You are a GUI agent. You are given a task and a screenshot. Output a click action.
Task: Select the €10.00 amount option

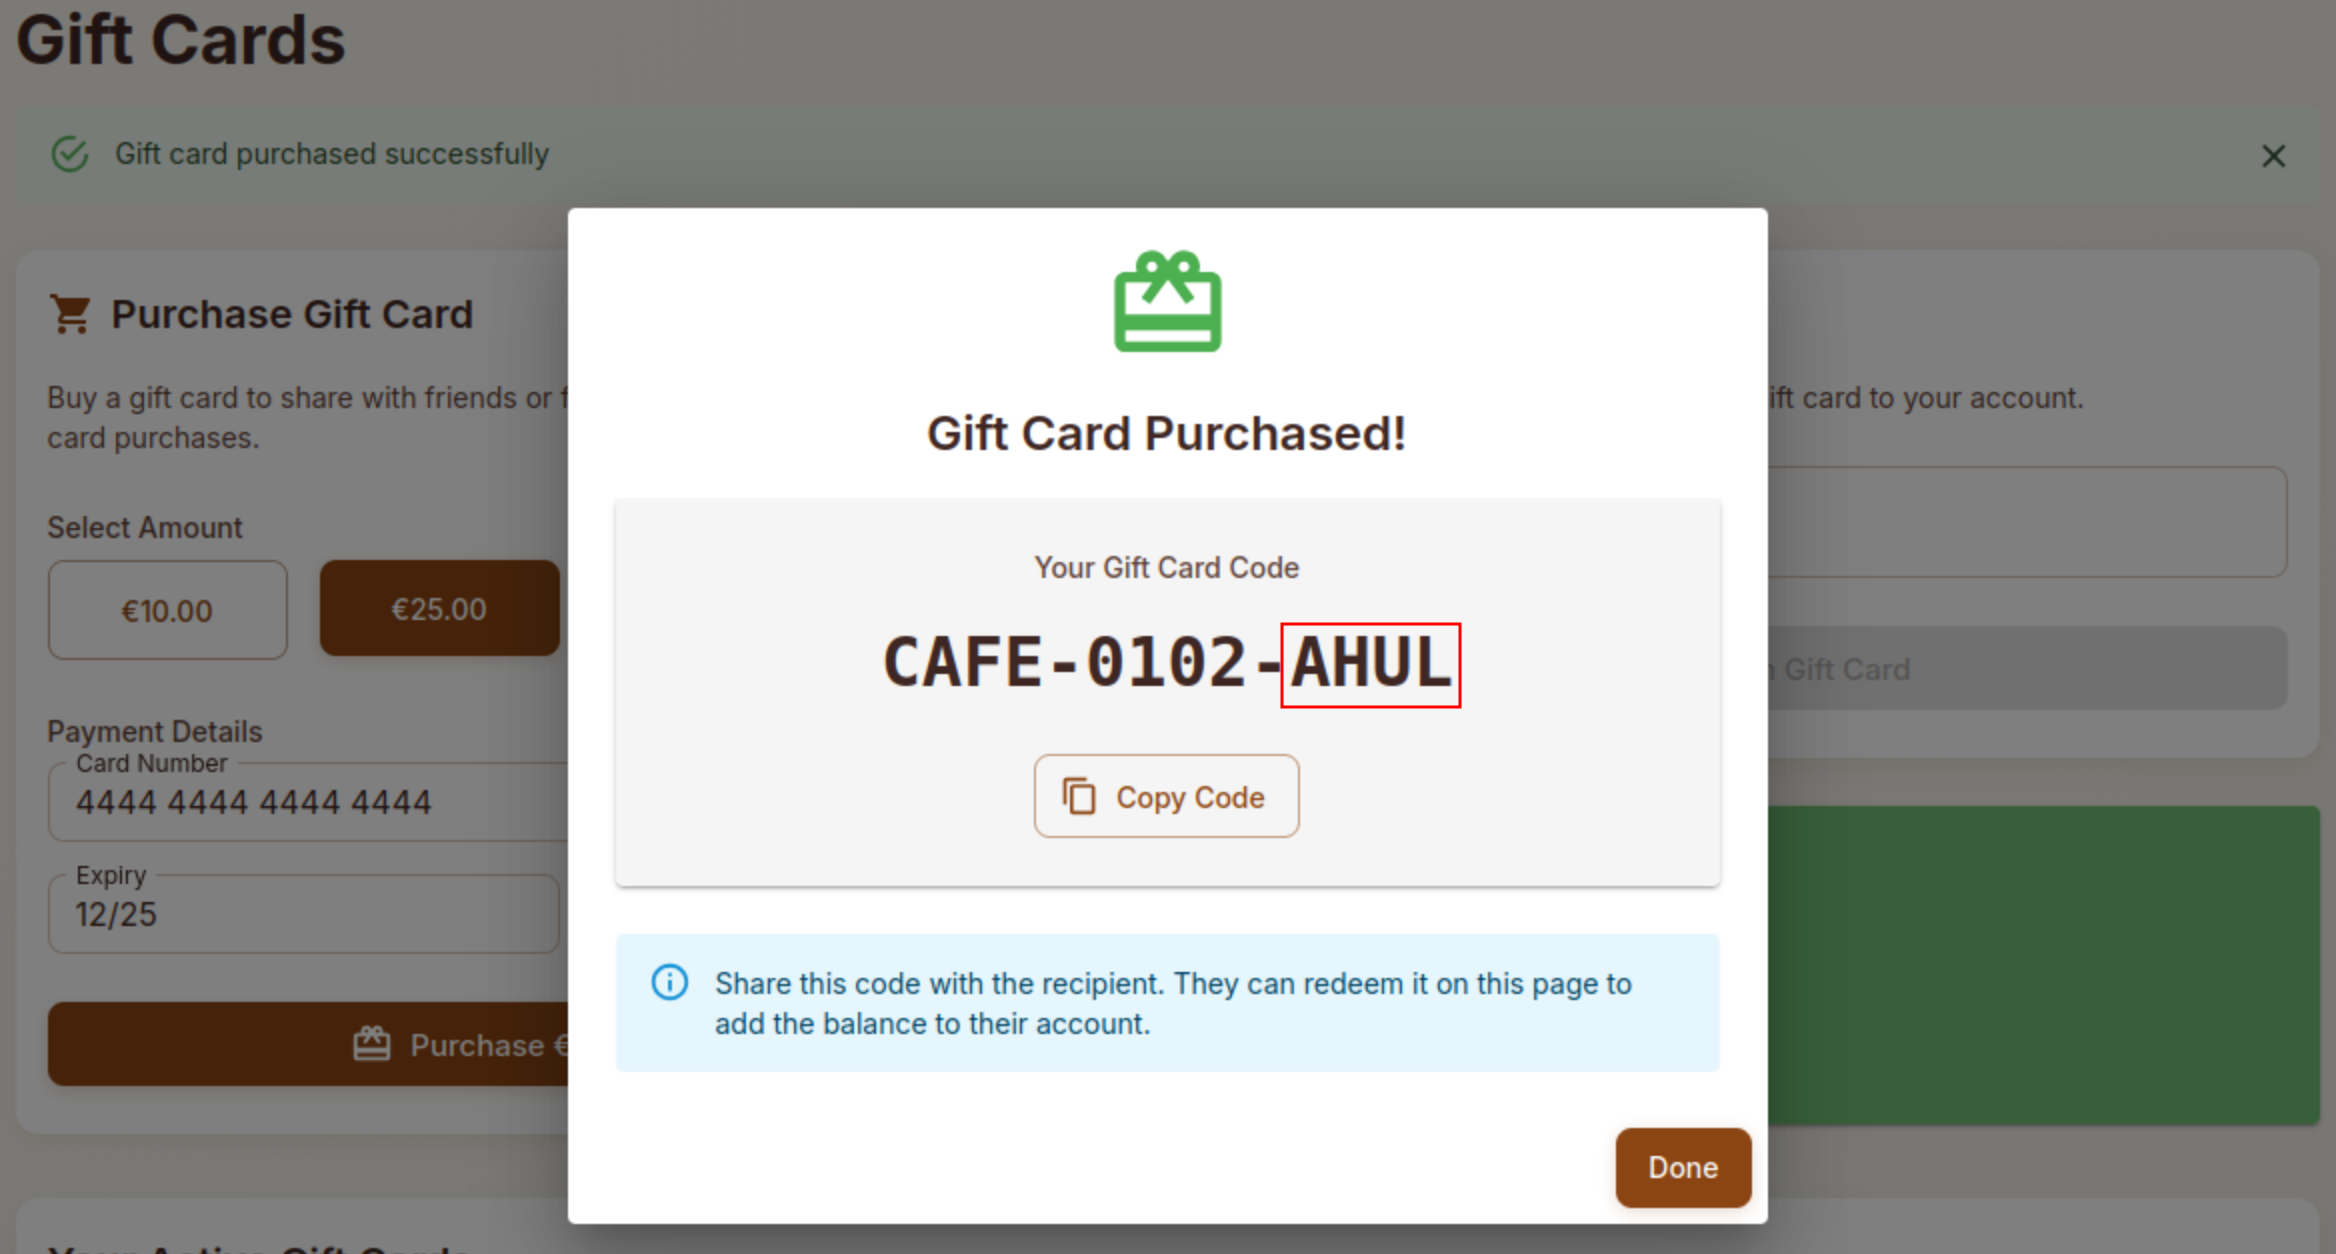[x=167, y=609]
